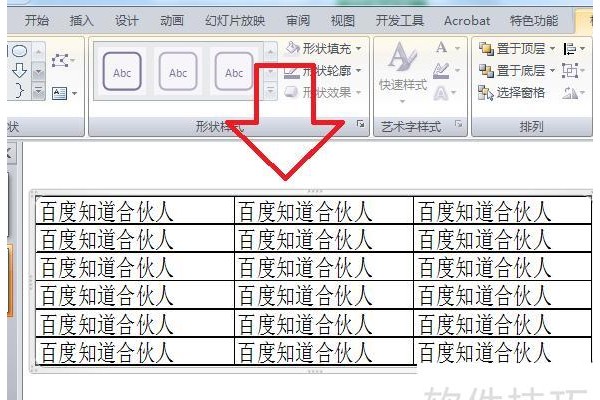Expand the text box dropdown arrow
The image size is (600, 400).
(x=74, y=93)
